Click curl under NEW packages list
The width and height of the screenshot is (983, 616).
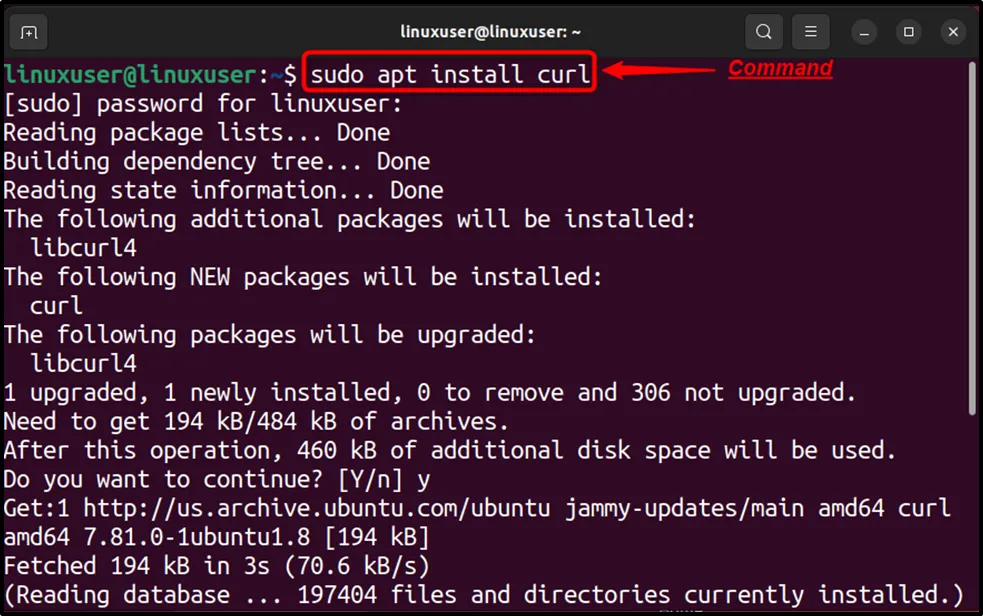[57, 306]
